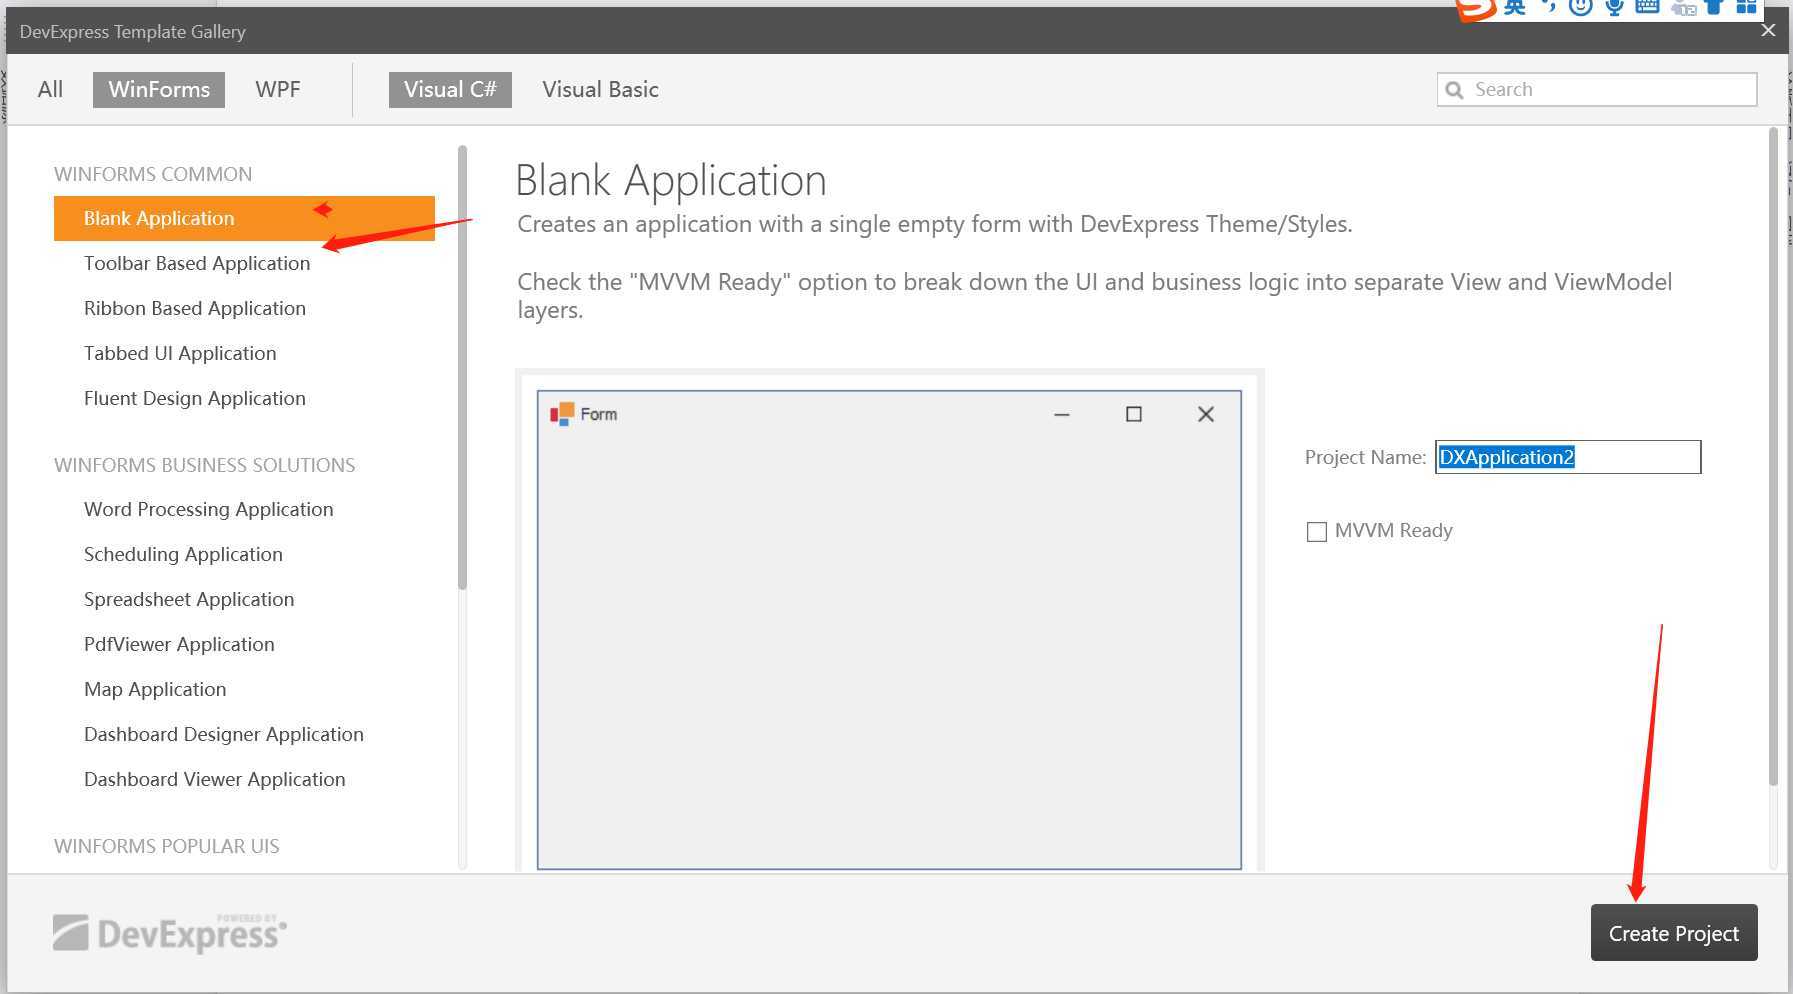Screen dimensions: 1793x994
Task: Click the magnifier icon in Search box
Action: point(1455,90)
